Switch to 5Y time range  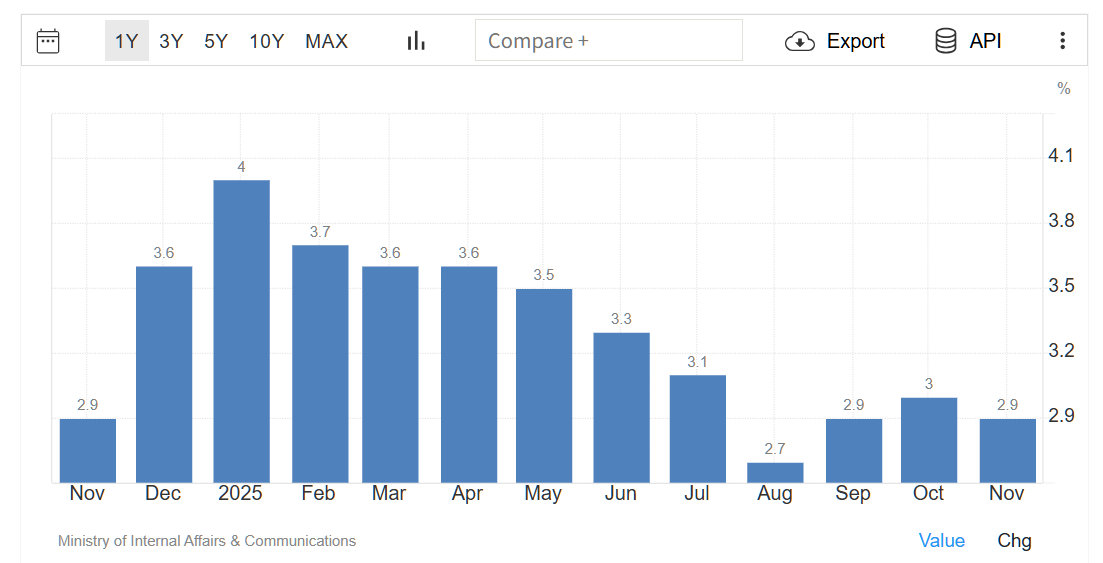[x=216, y=41]
